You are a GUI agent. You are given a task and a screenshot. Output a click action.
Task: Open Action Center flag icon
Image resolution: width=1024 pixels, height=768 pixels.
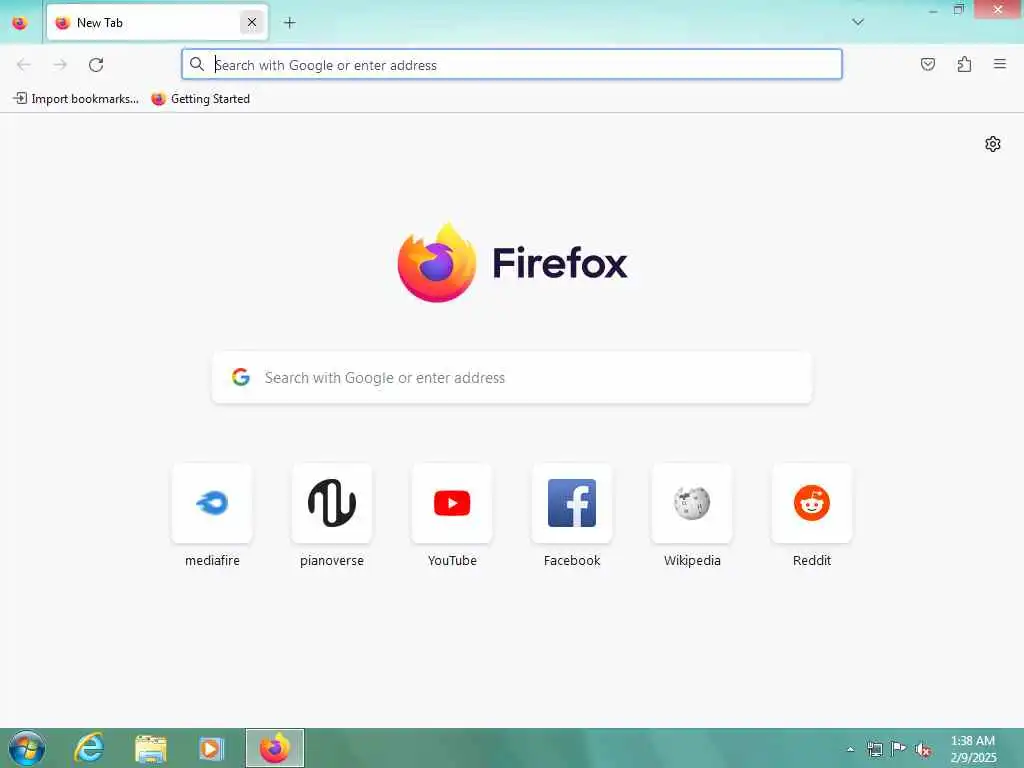coord(899,749)
